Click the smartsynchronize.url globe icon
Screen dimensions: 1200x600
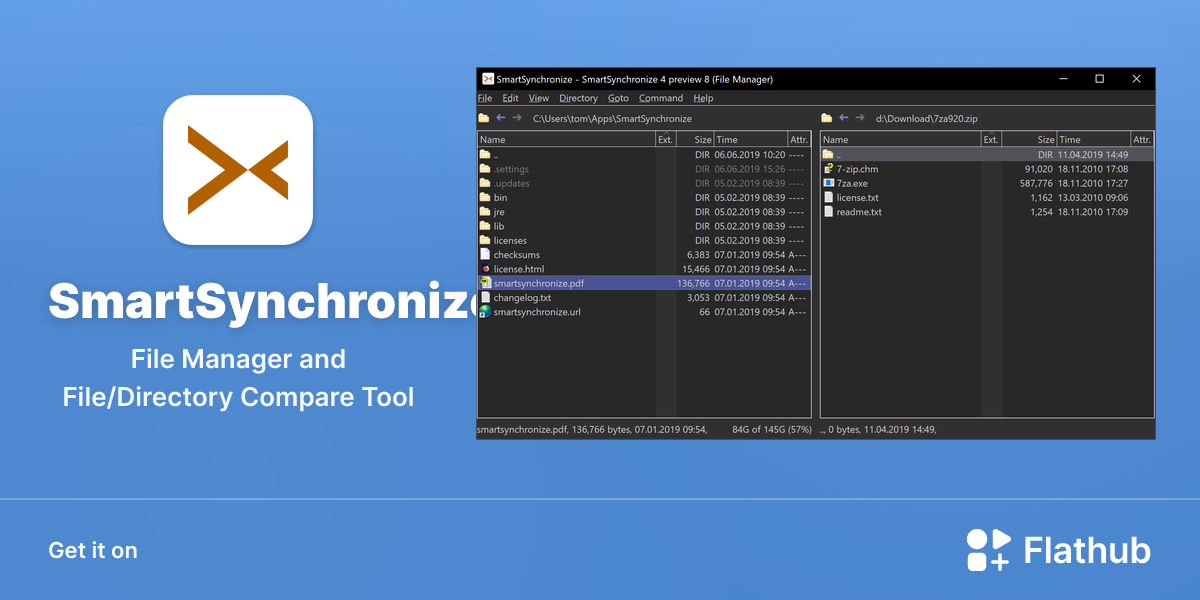[x=485, y=312]
